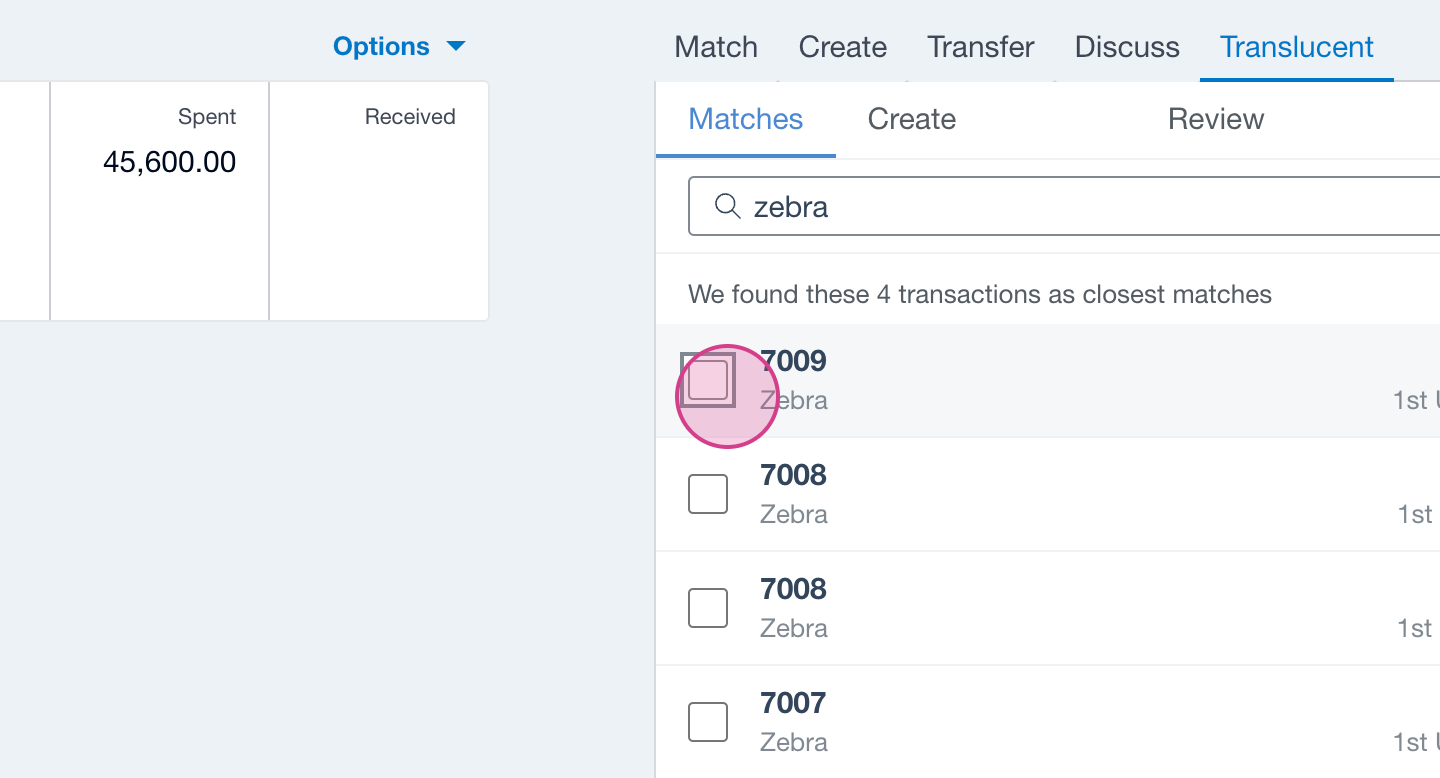Tick the checkbox for transaction 7009
This screenshot has height=778, width=1440.
pos(708,380)
